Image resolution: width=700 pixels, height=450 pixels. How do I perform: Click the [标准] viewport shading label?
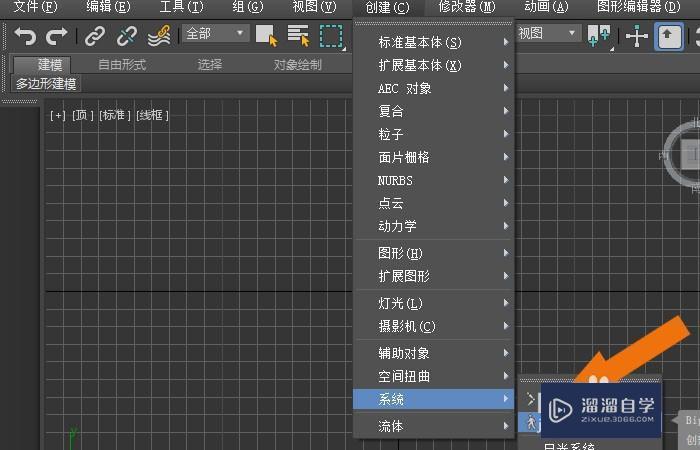115,116
